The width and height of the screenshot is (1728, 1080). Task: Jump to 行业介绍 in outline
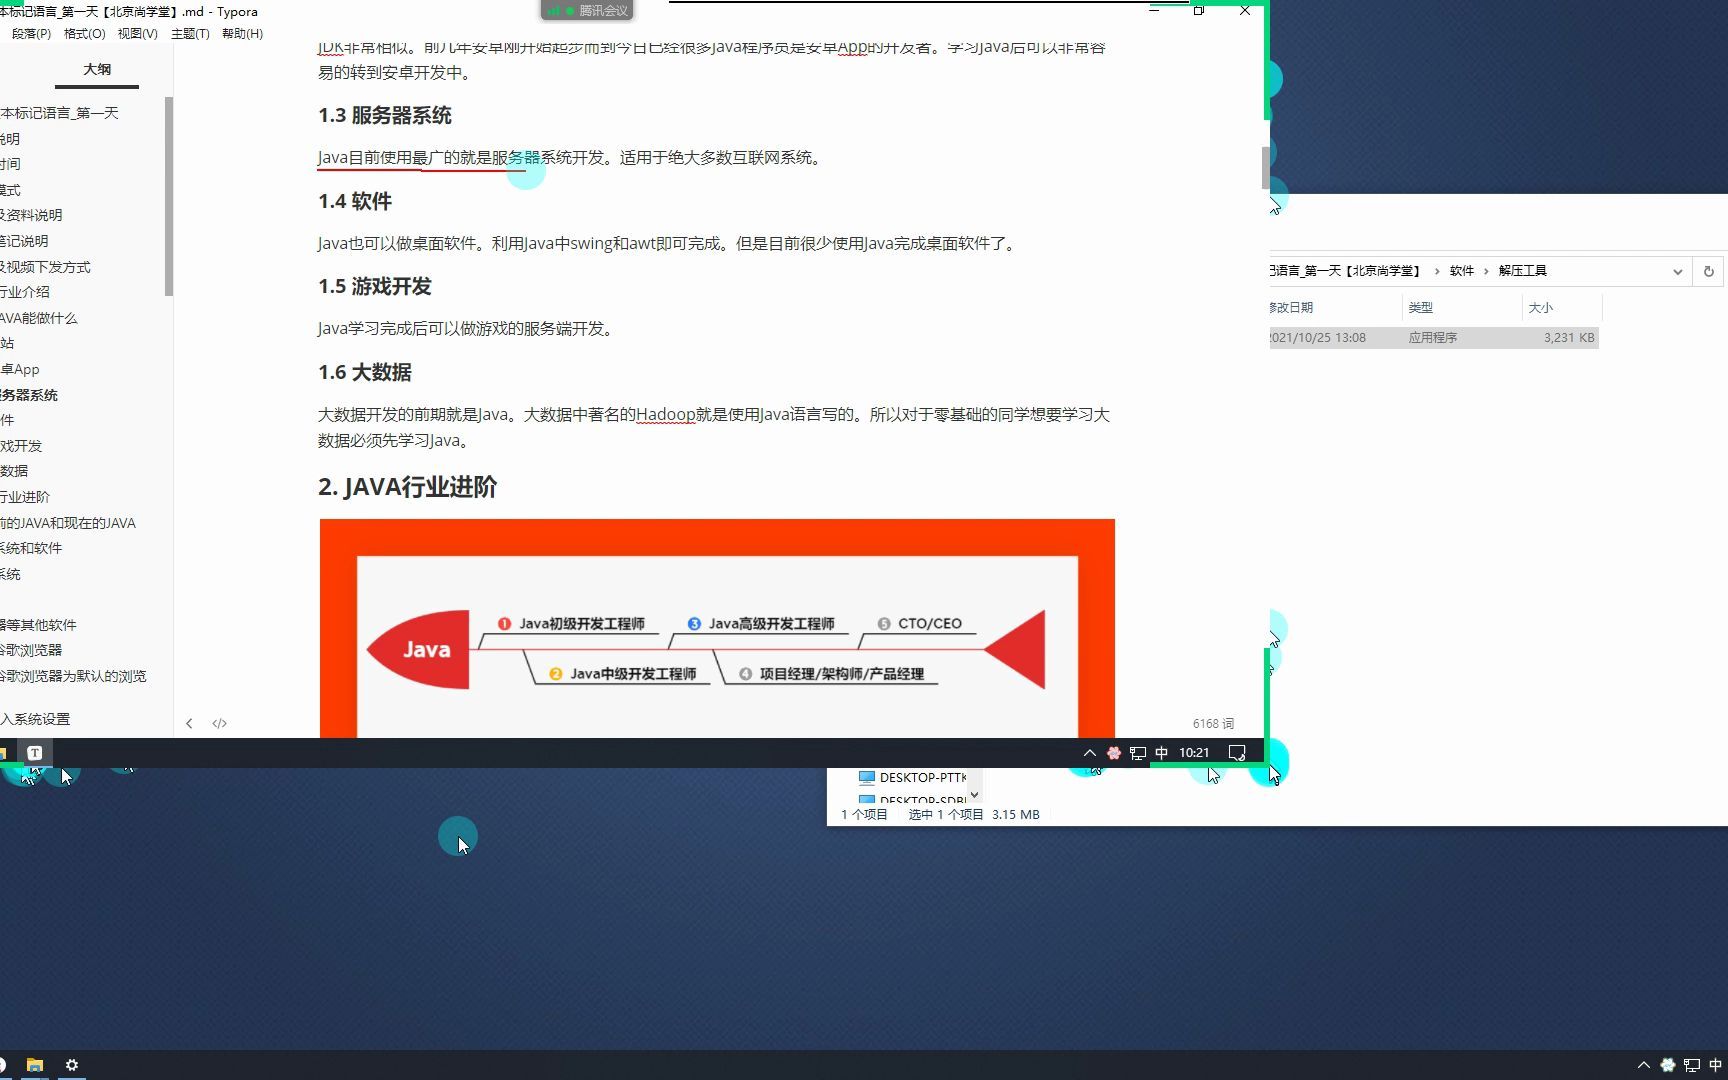coord(25,292)
